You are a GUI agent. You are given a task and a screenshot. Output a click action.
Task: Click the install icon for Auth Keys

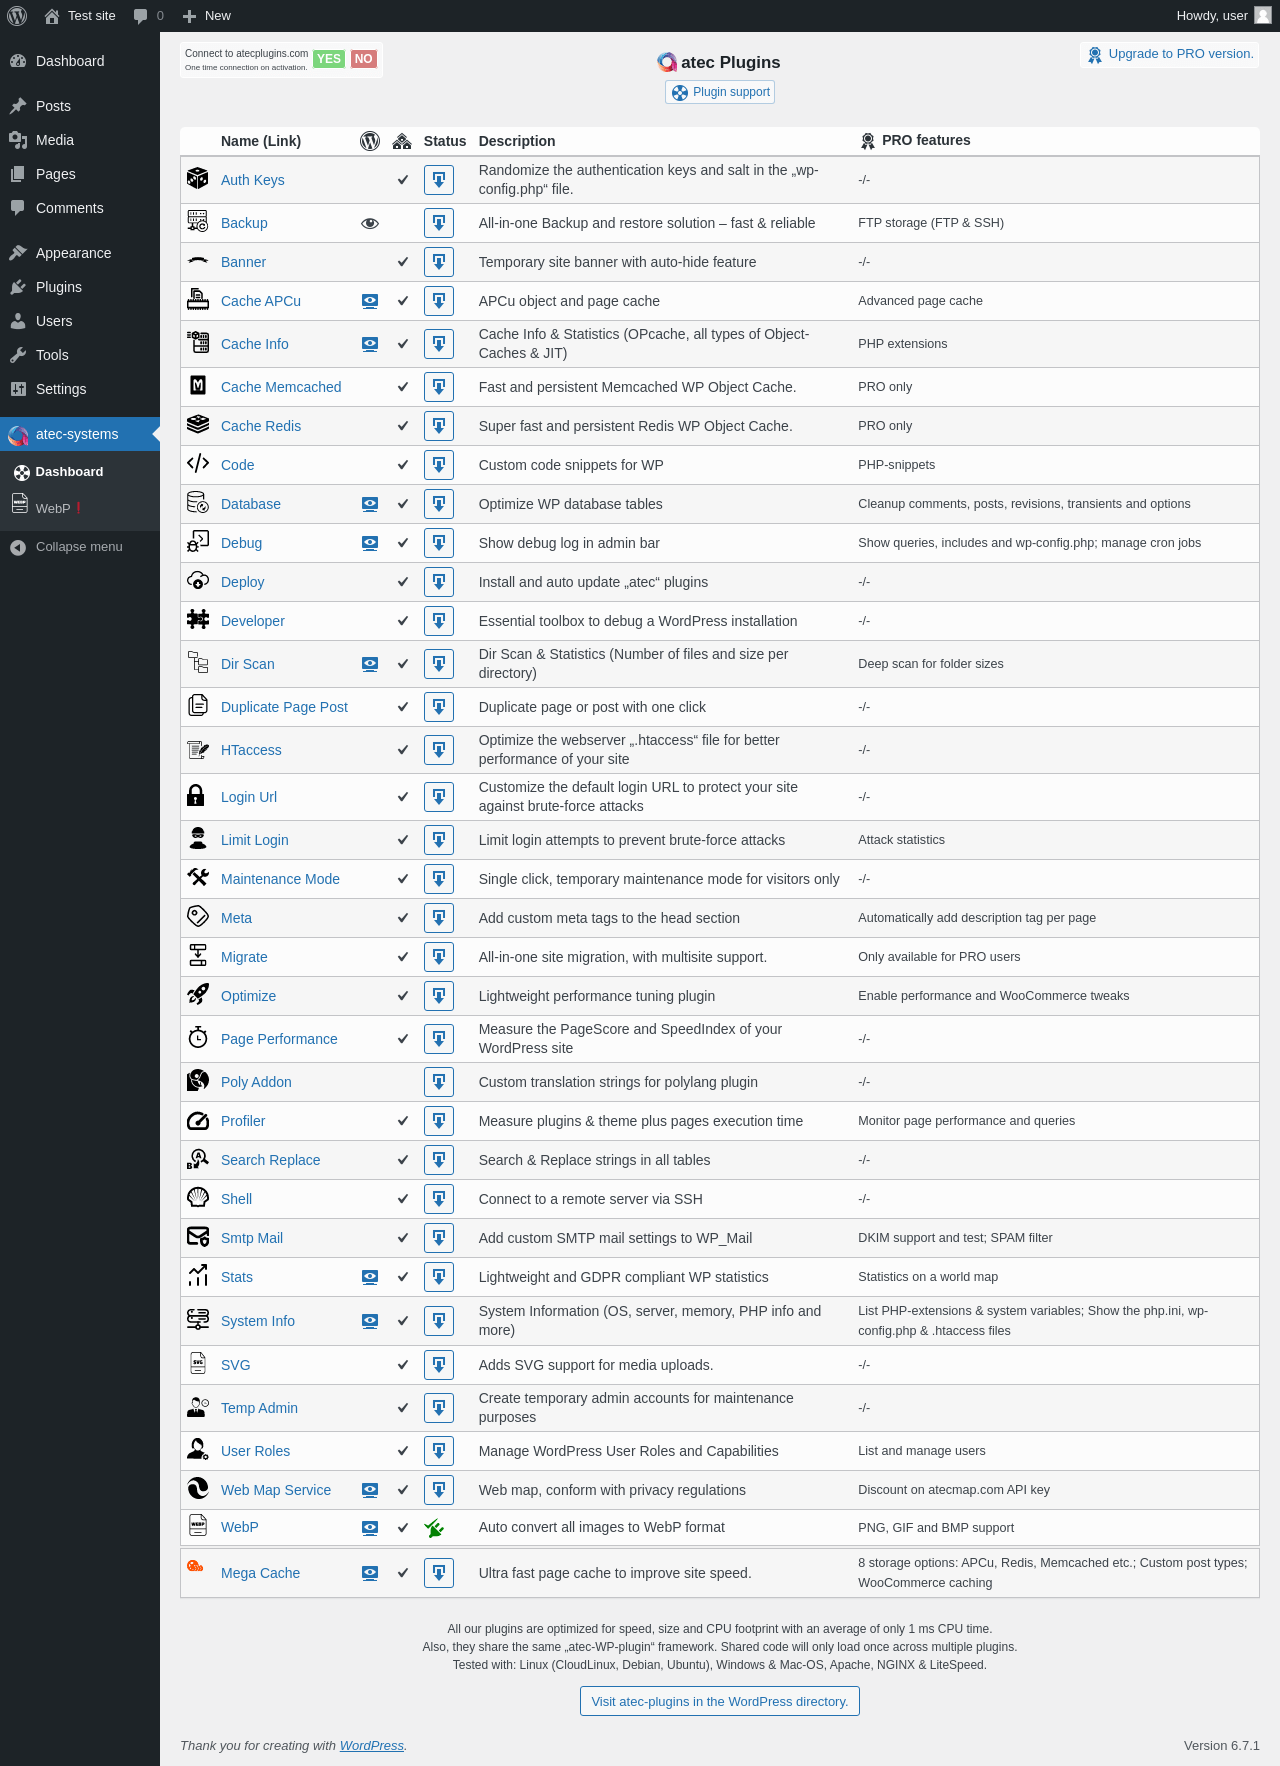pos(439,180)
